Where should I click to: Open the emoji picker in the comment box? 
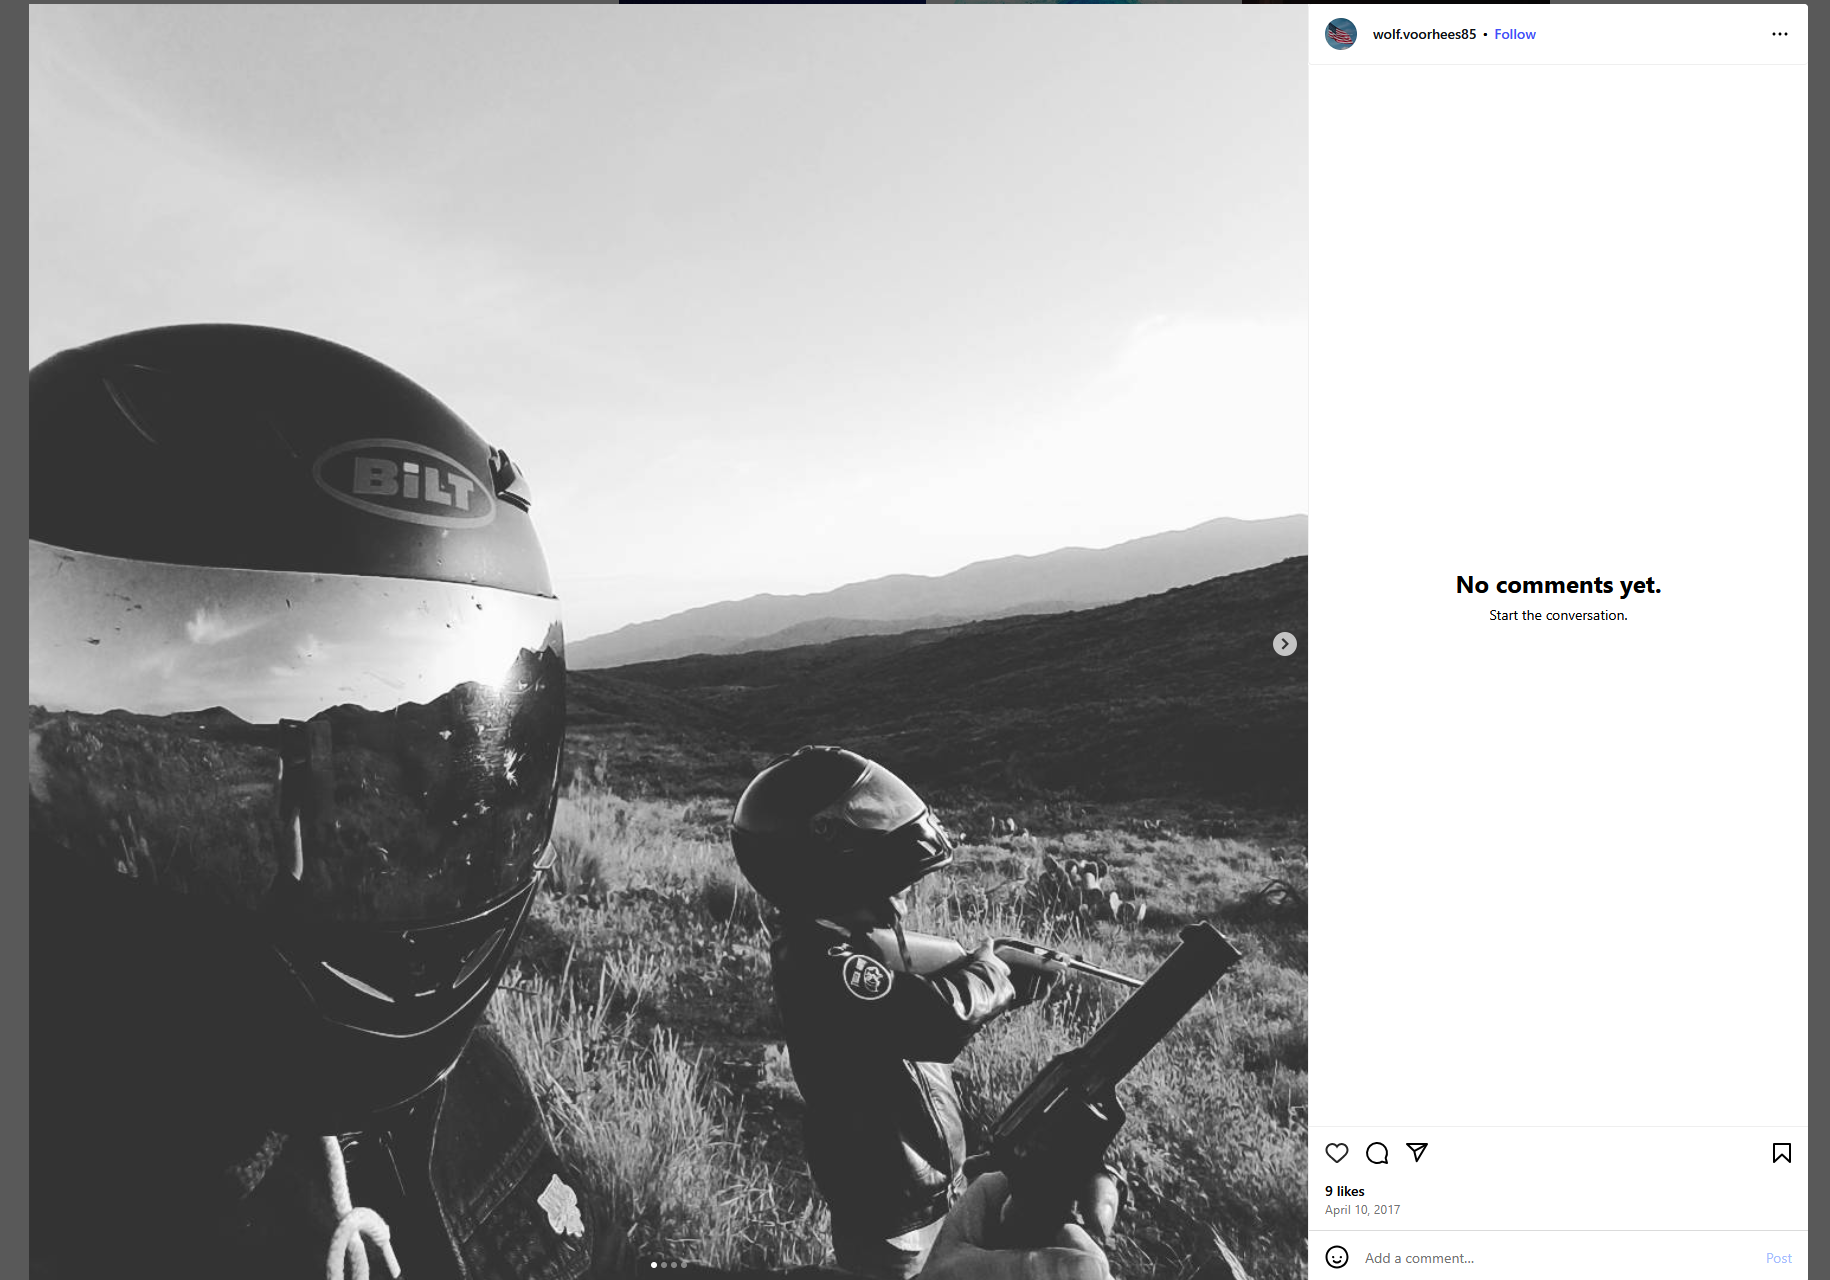pyautogui.click(x=1337, y=1257)
